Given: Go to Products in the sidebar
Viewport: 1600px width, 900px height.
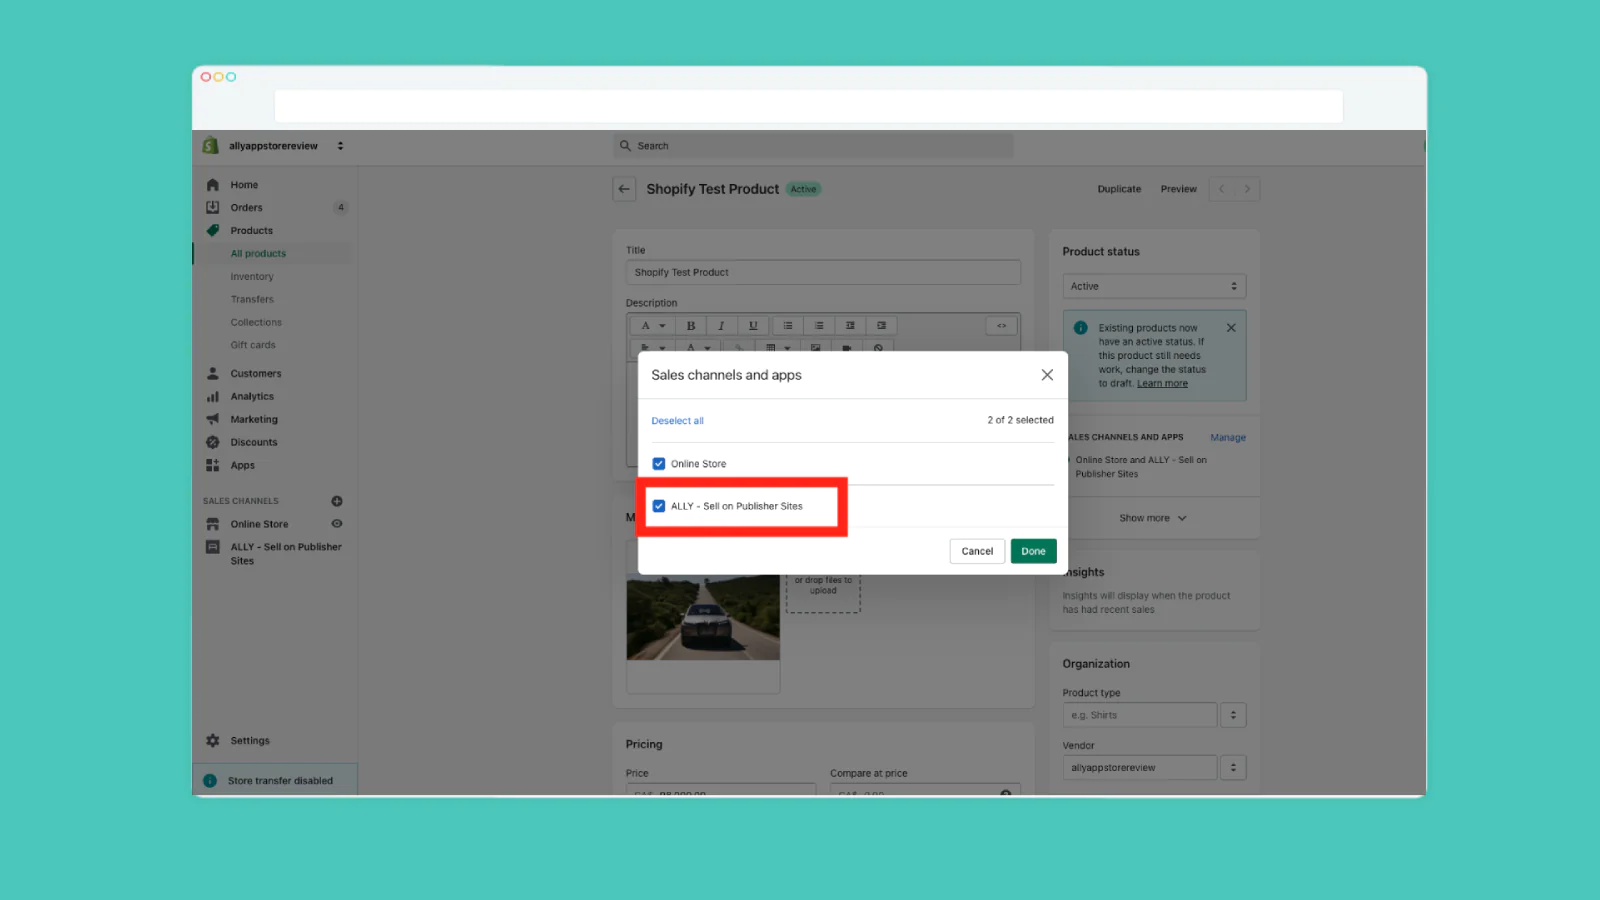Looking at the screenshot, I should pyautogui.click(x=251, y=231).
